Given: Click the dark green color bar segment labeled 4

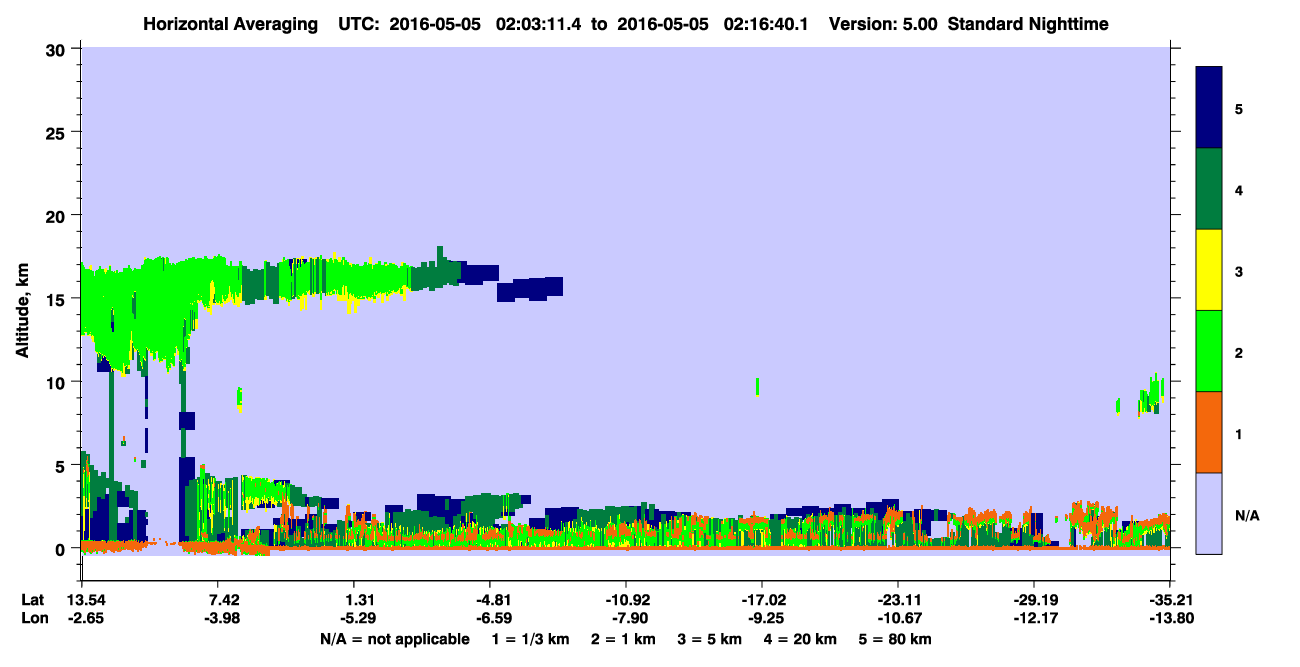Looking at the screenshot, I should point(1209,189).
